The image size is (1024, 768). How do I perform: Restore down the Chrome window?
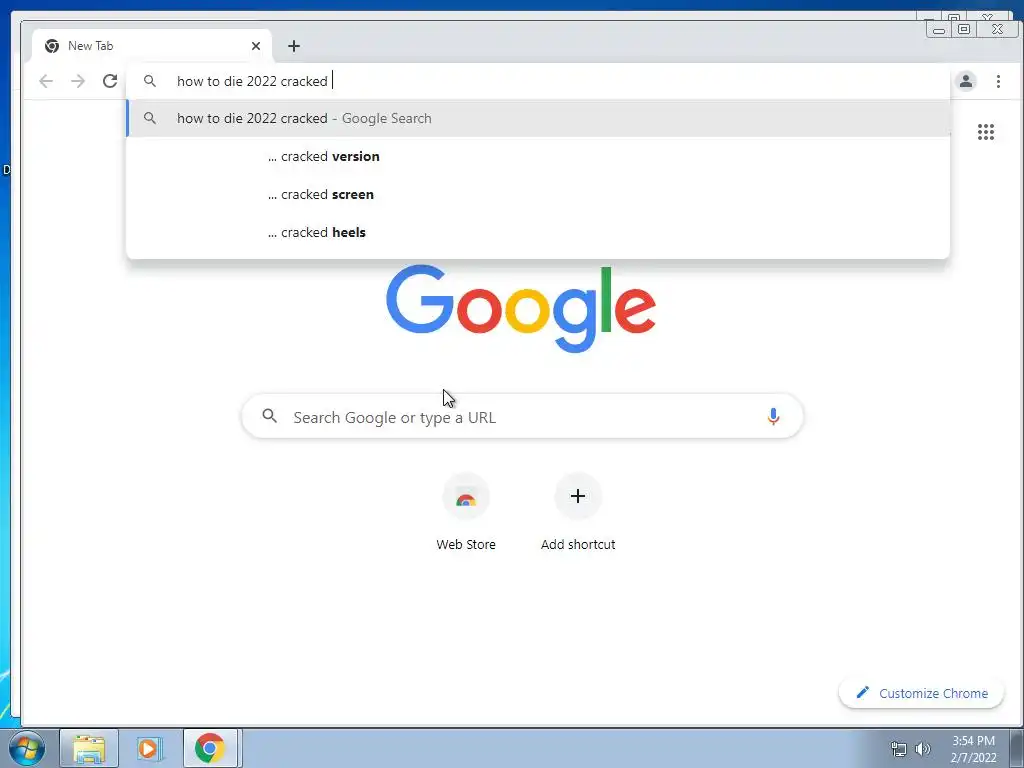[x=964, y=29]
